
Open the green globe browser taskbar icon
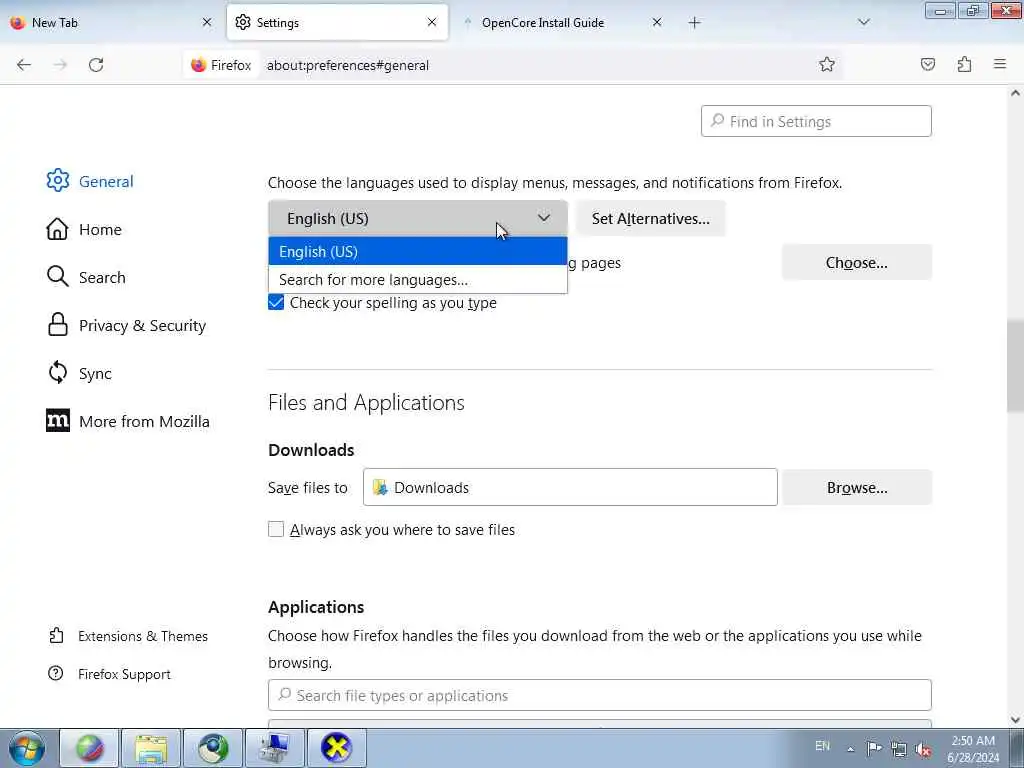point(89,748)
